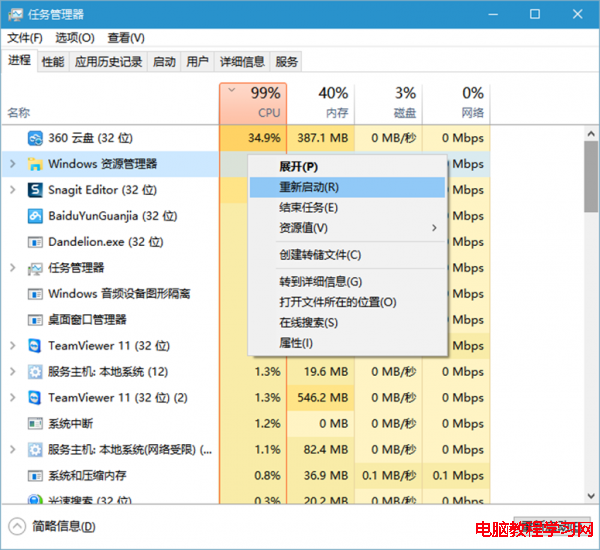Viewport: 600px width, 550px height.
Task: Click the 0.1 Mbps network cell
Action: tap(456, 476)
